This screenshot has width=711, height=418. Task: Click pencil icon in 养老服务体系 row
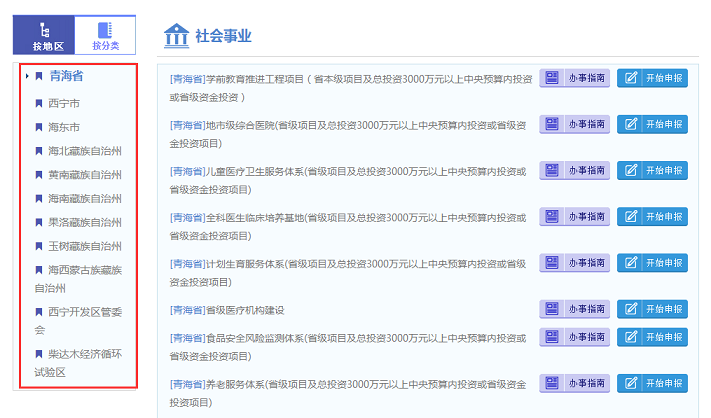(x=631, y=383)
